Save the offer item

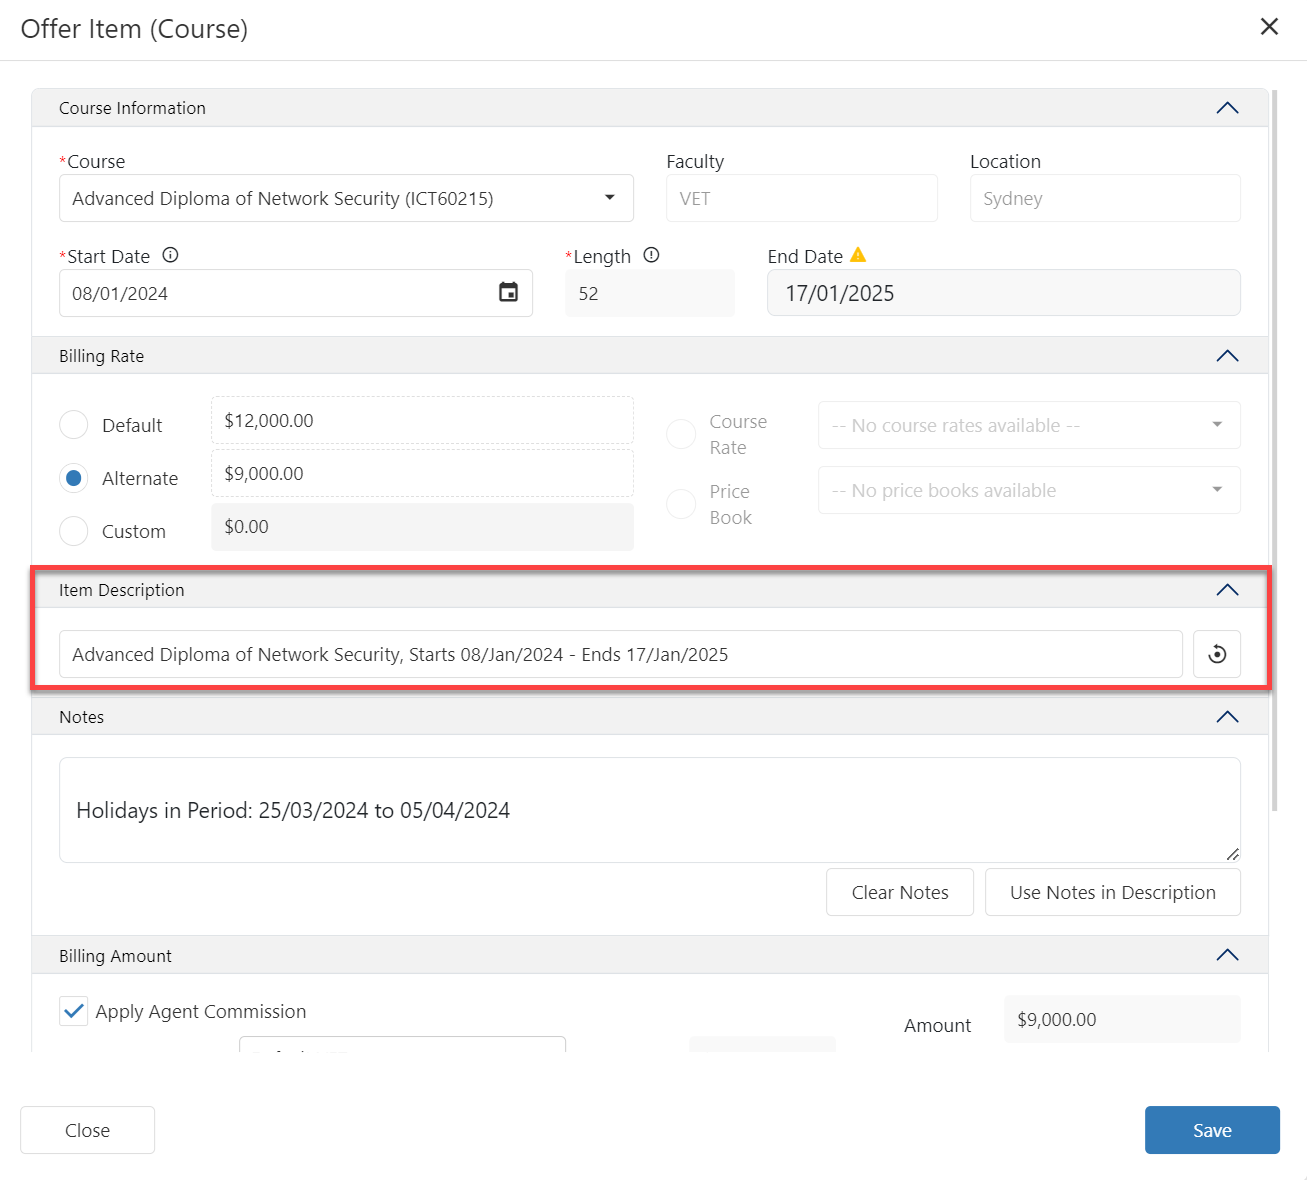tap(1211, 1130)
